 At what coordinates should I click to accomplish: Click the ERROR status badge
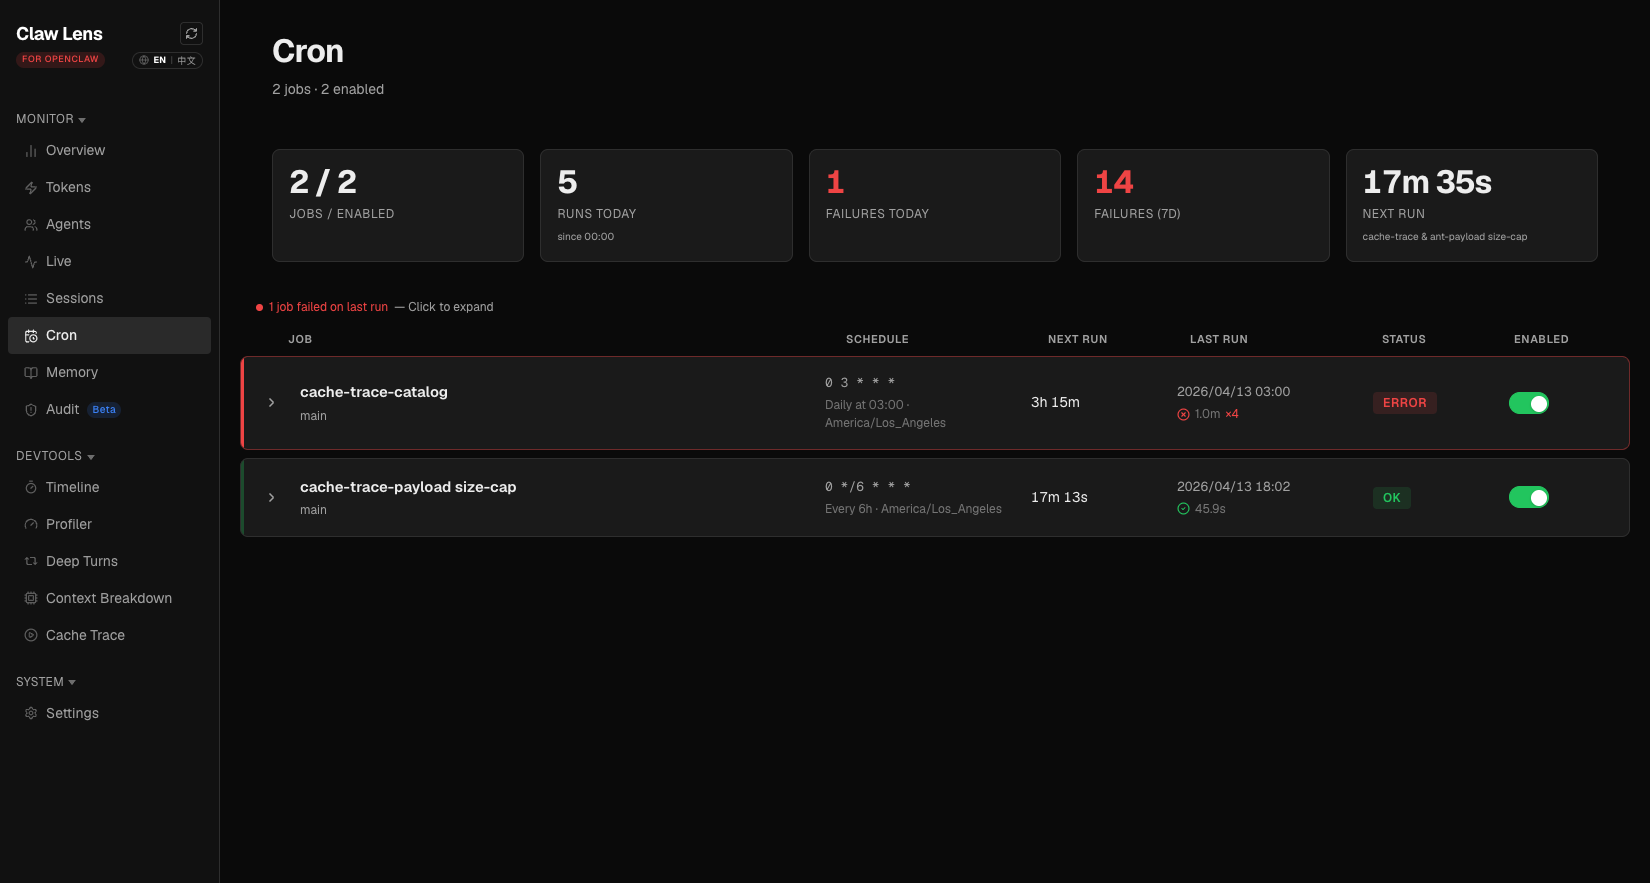click(x=1405, y=403)
